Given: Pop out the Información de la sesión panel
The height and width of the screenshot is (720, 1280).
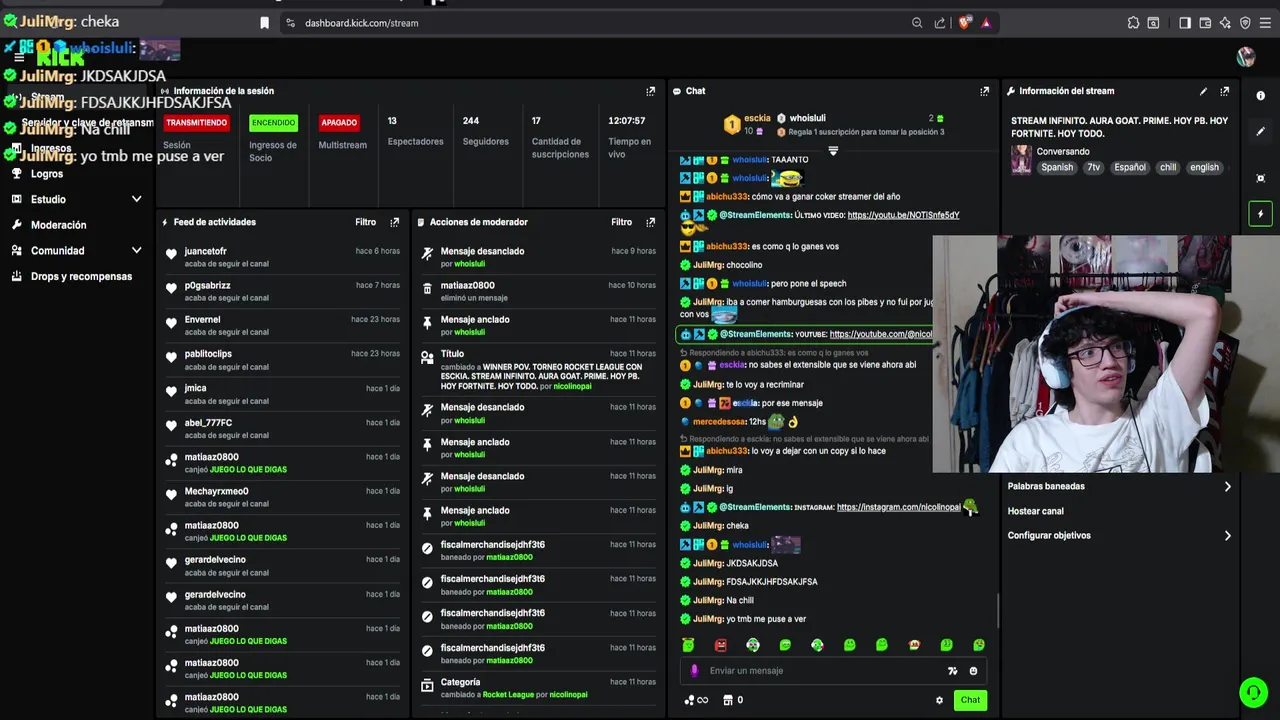Looking at the screenshot, I should (x=650, y=91).
